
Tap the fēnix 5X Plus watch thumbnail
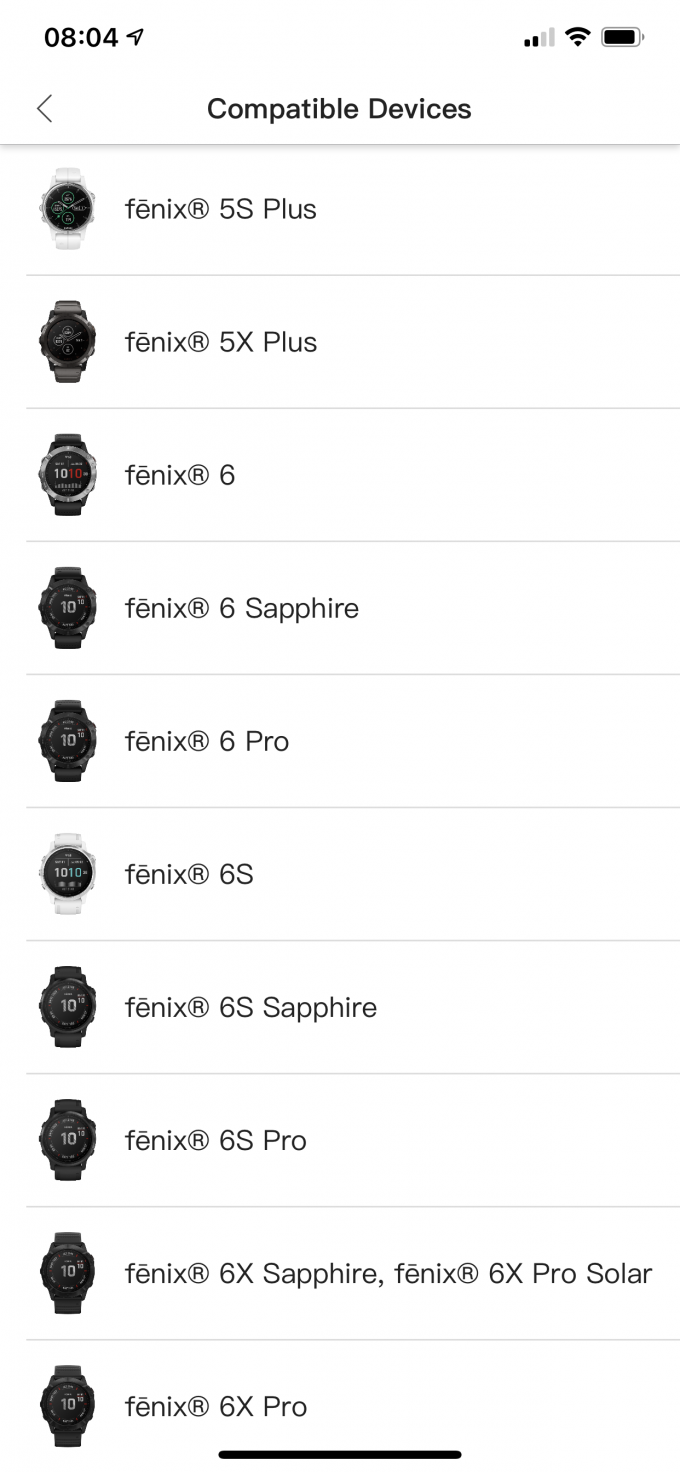[68, 342]
